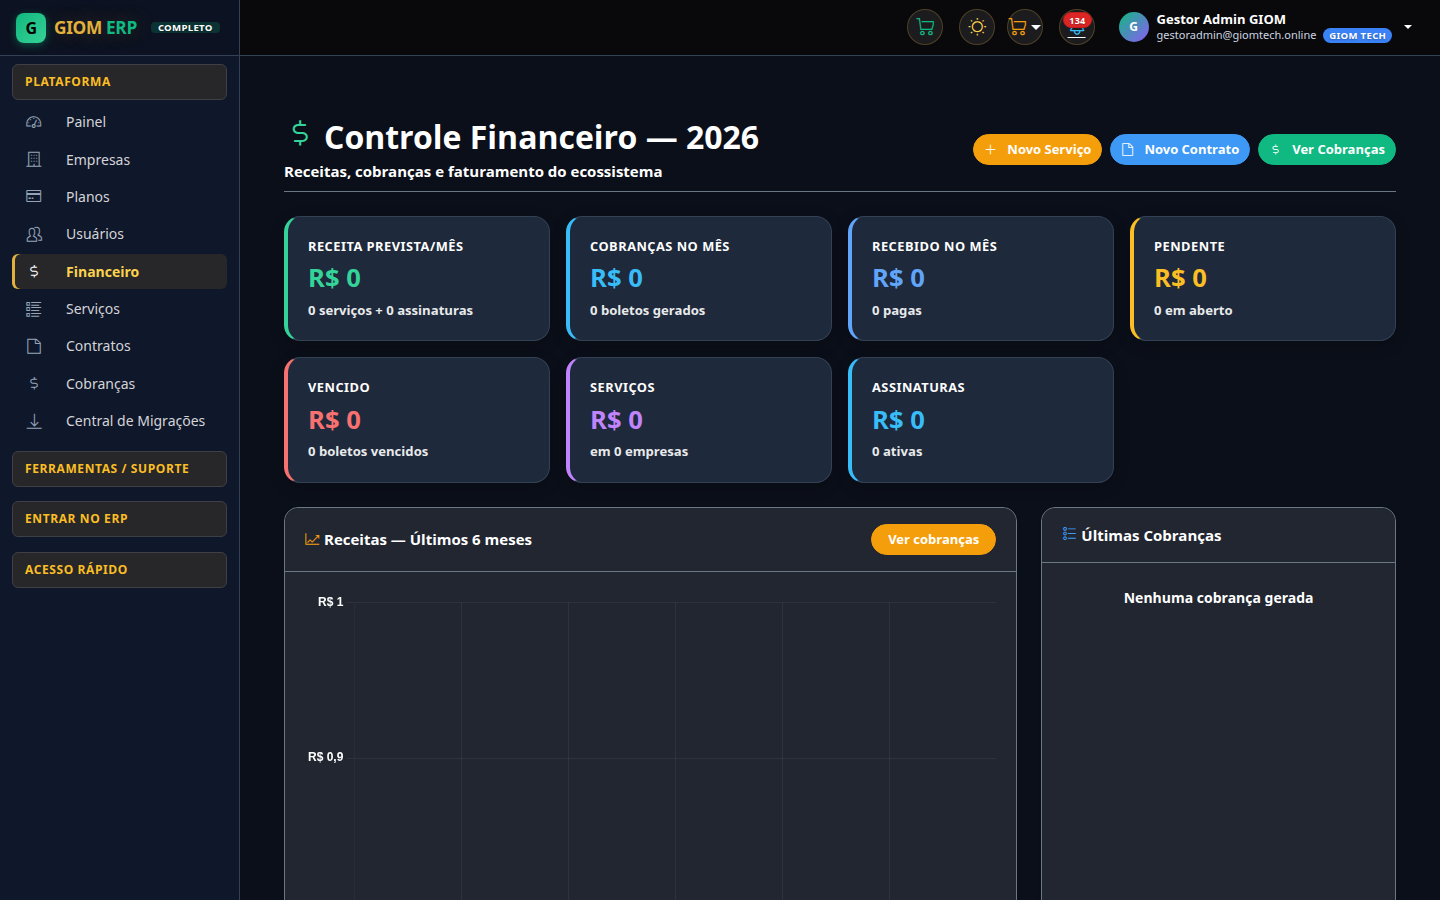Viewport: 1440px width, 900px height.
Task: Expand ACESSO RÁPIDO section
Action: (x=119, y=570)
